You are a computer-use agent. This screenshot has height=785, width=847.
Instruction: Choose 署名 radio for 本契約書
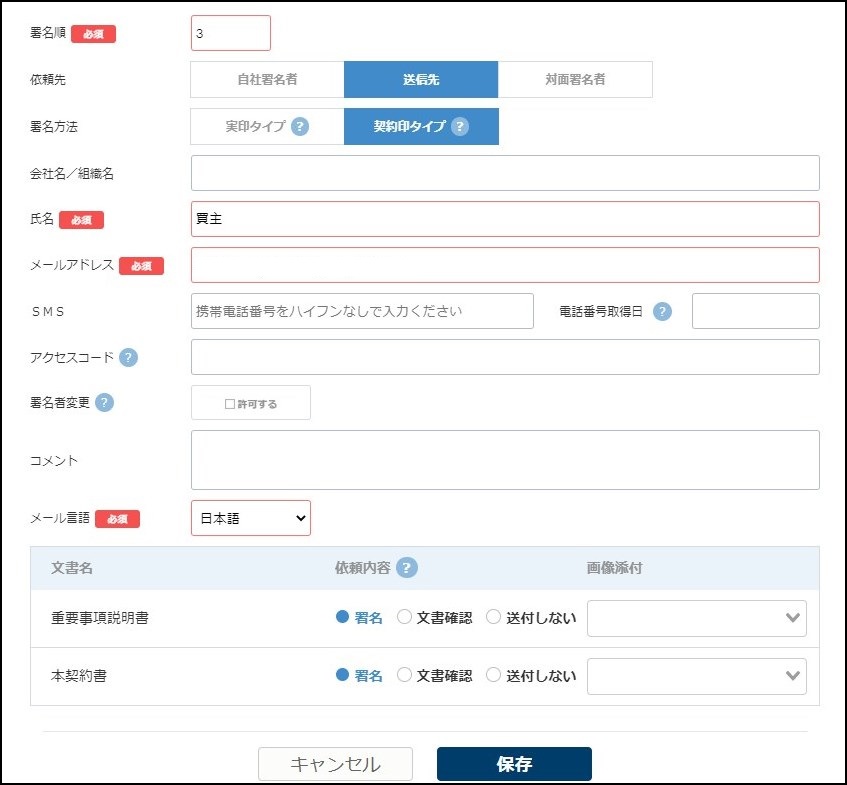[x=343, y=675]
